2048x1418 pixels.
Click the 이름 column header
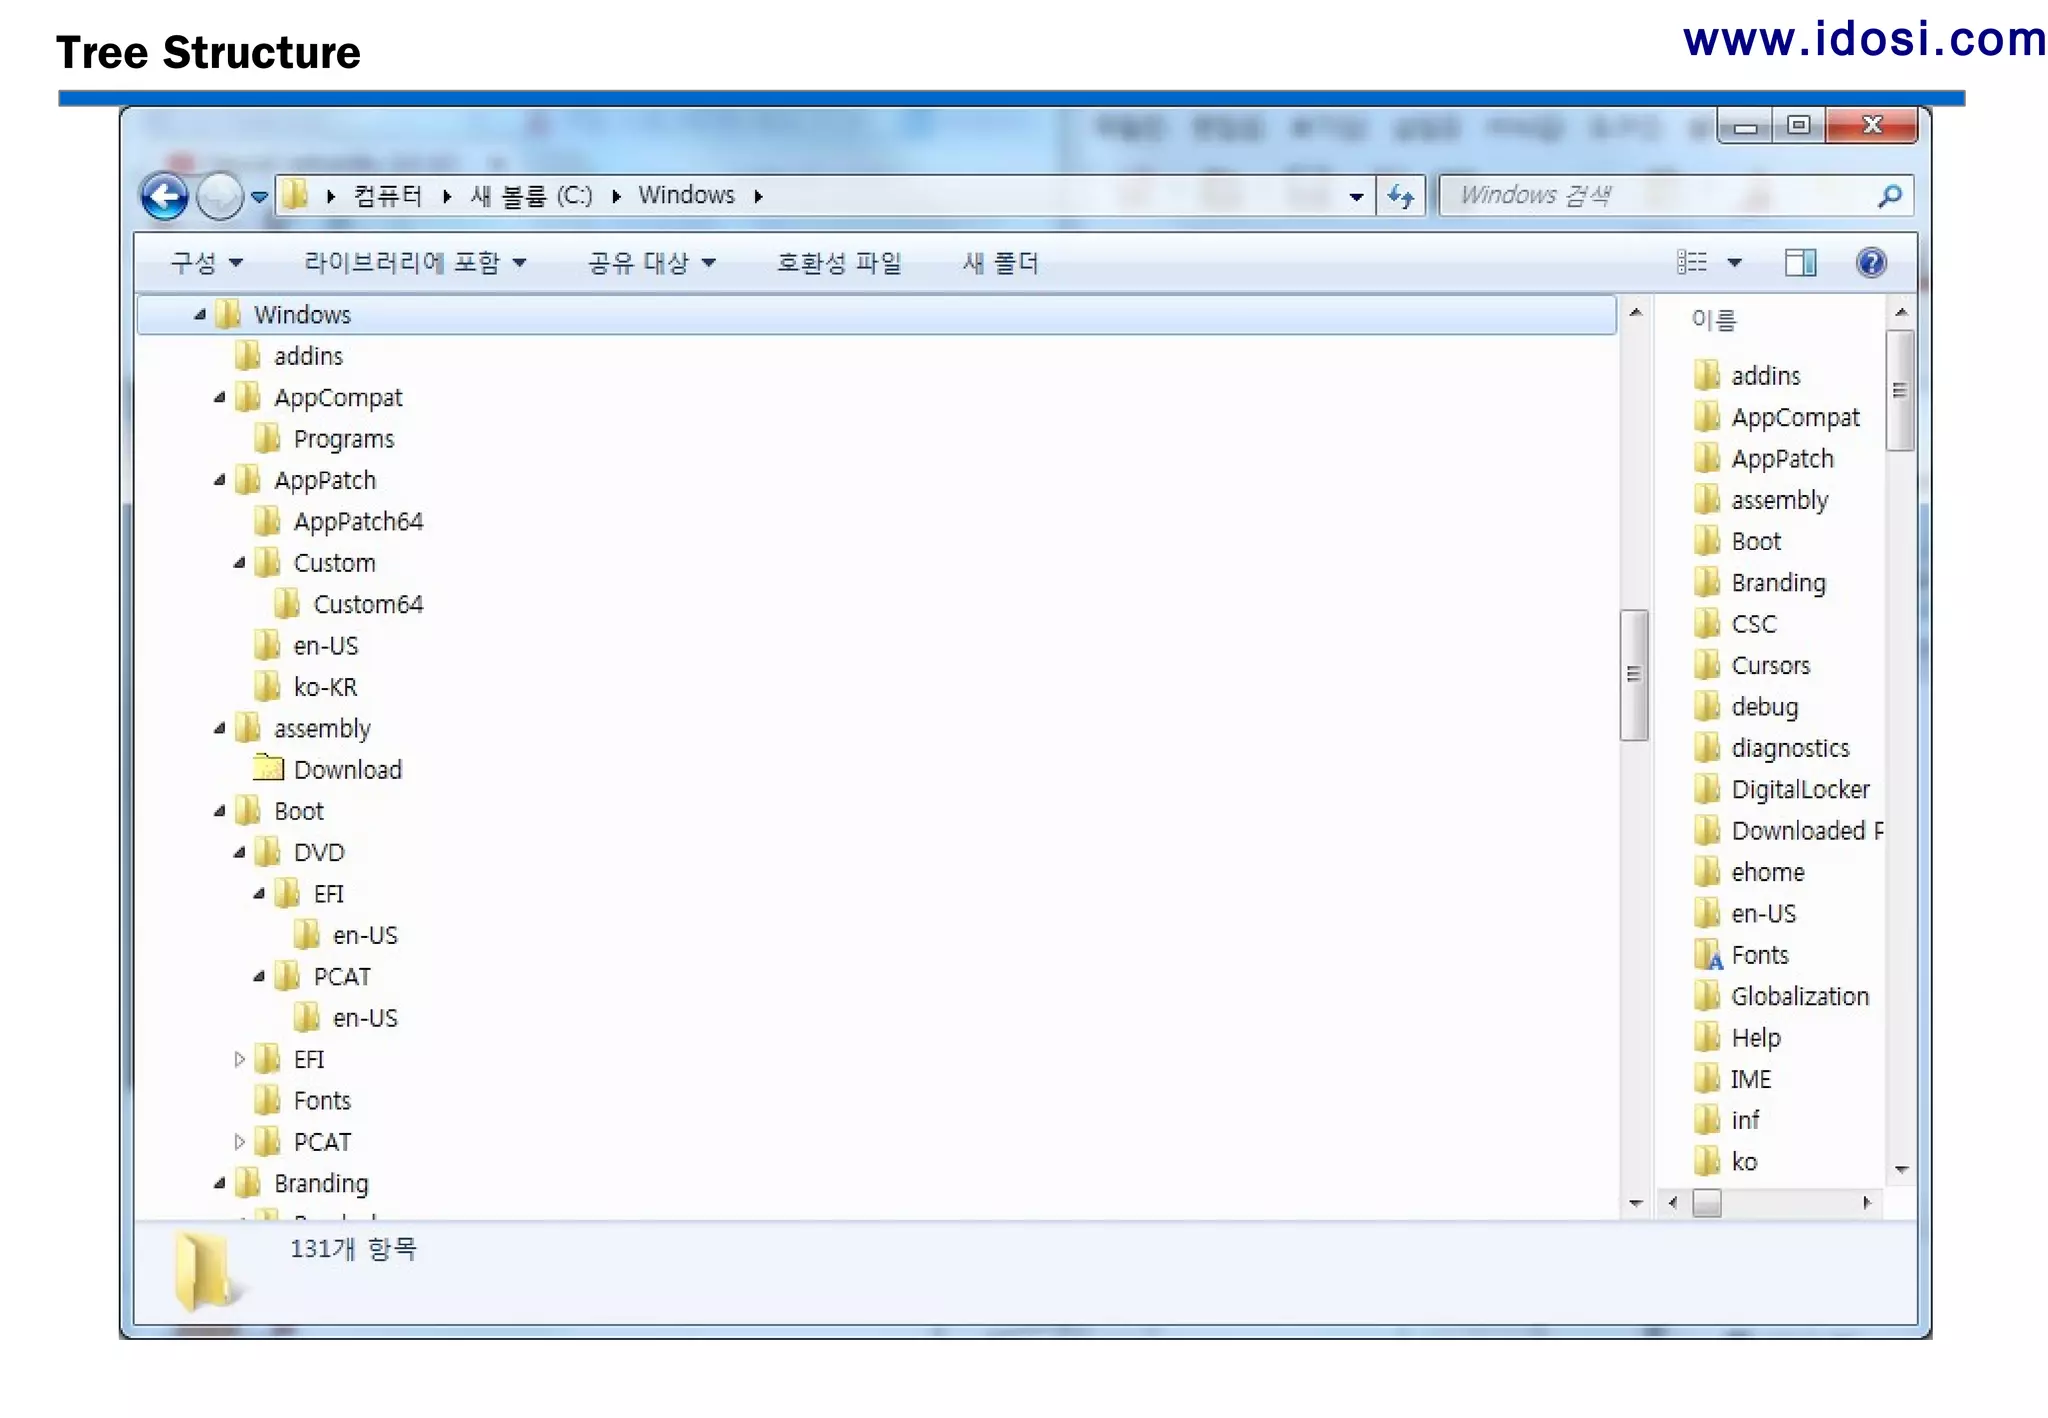click(1714, 320)
